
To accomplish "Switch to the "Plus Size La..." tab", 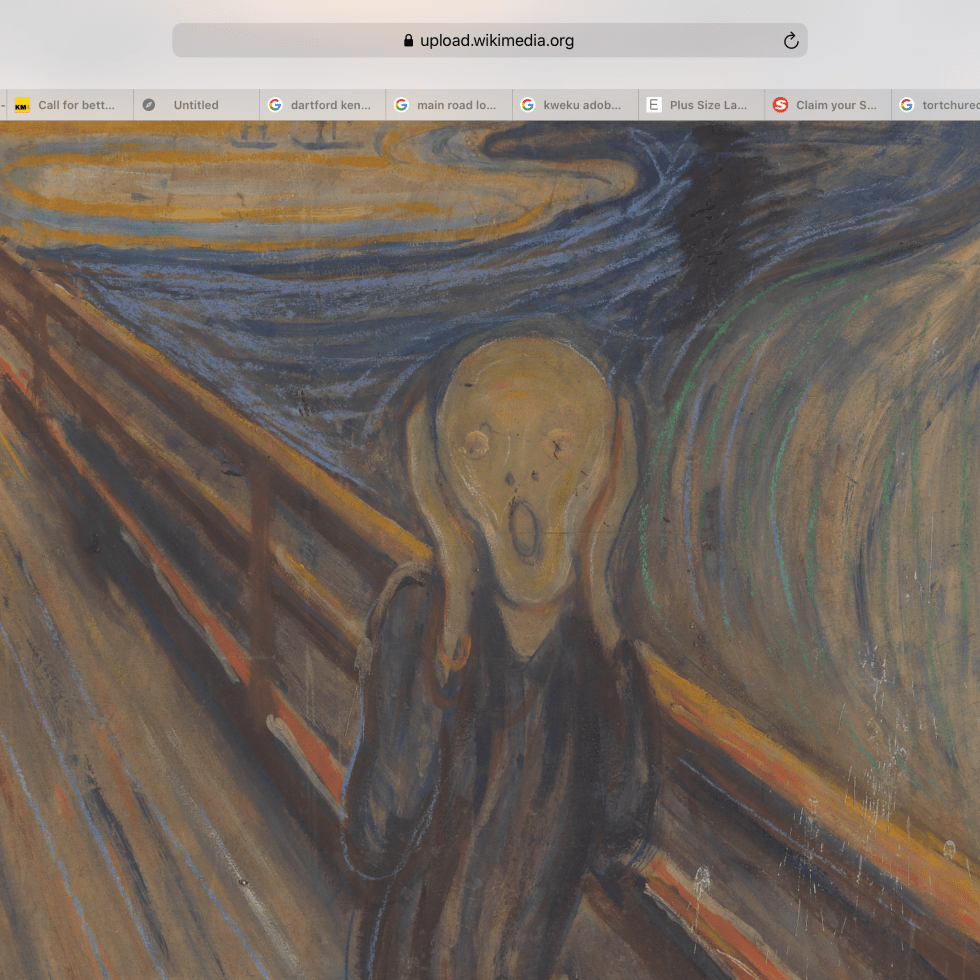I will (x=708, y=105).
